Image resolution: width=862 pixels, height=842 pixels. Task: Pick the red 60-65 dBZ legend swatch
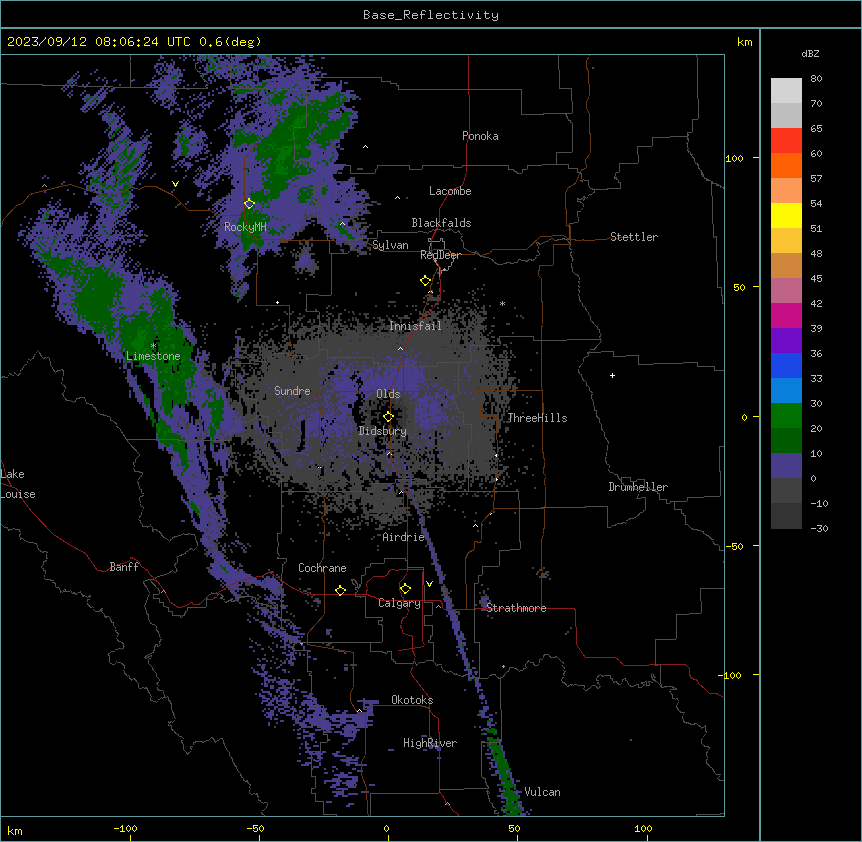[x=786, y=140]
